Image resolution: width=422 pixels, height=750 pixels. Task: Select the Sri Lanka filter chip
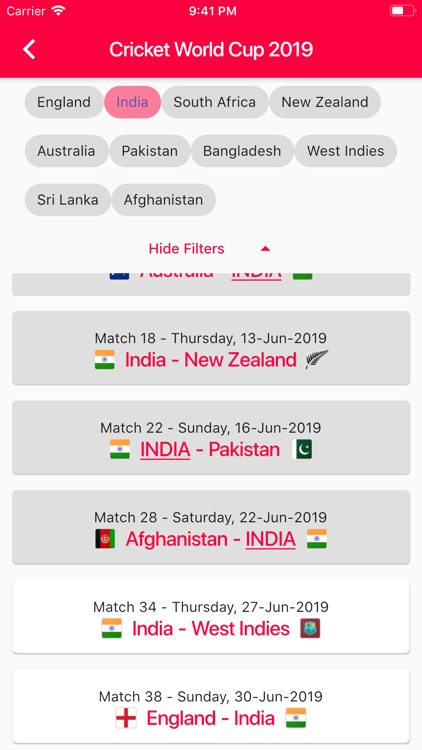pyautogui.click(x=67, y=199)
